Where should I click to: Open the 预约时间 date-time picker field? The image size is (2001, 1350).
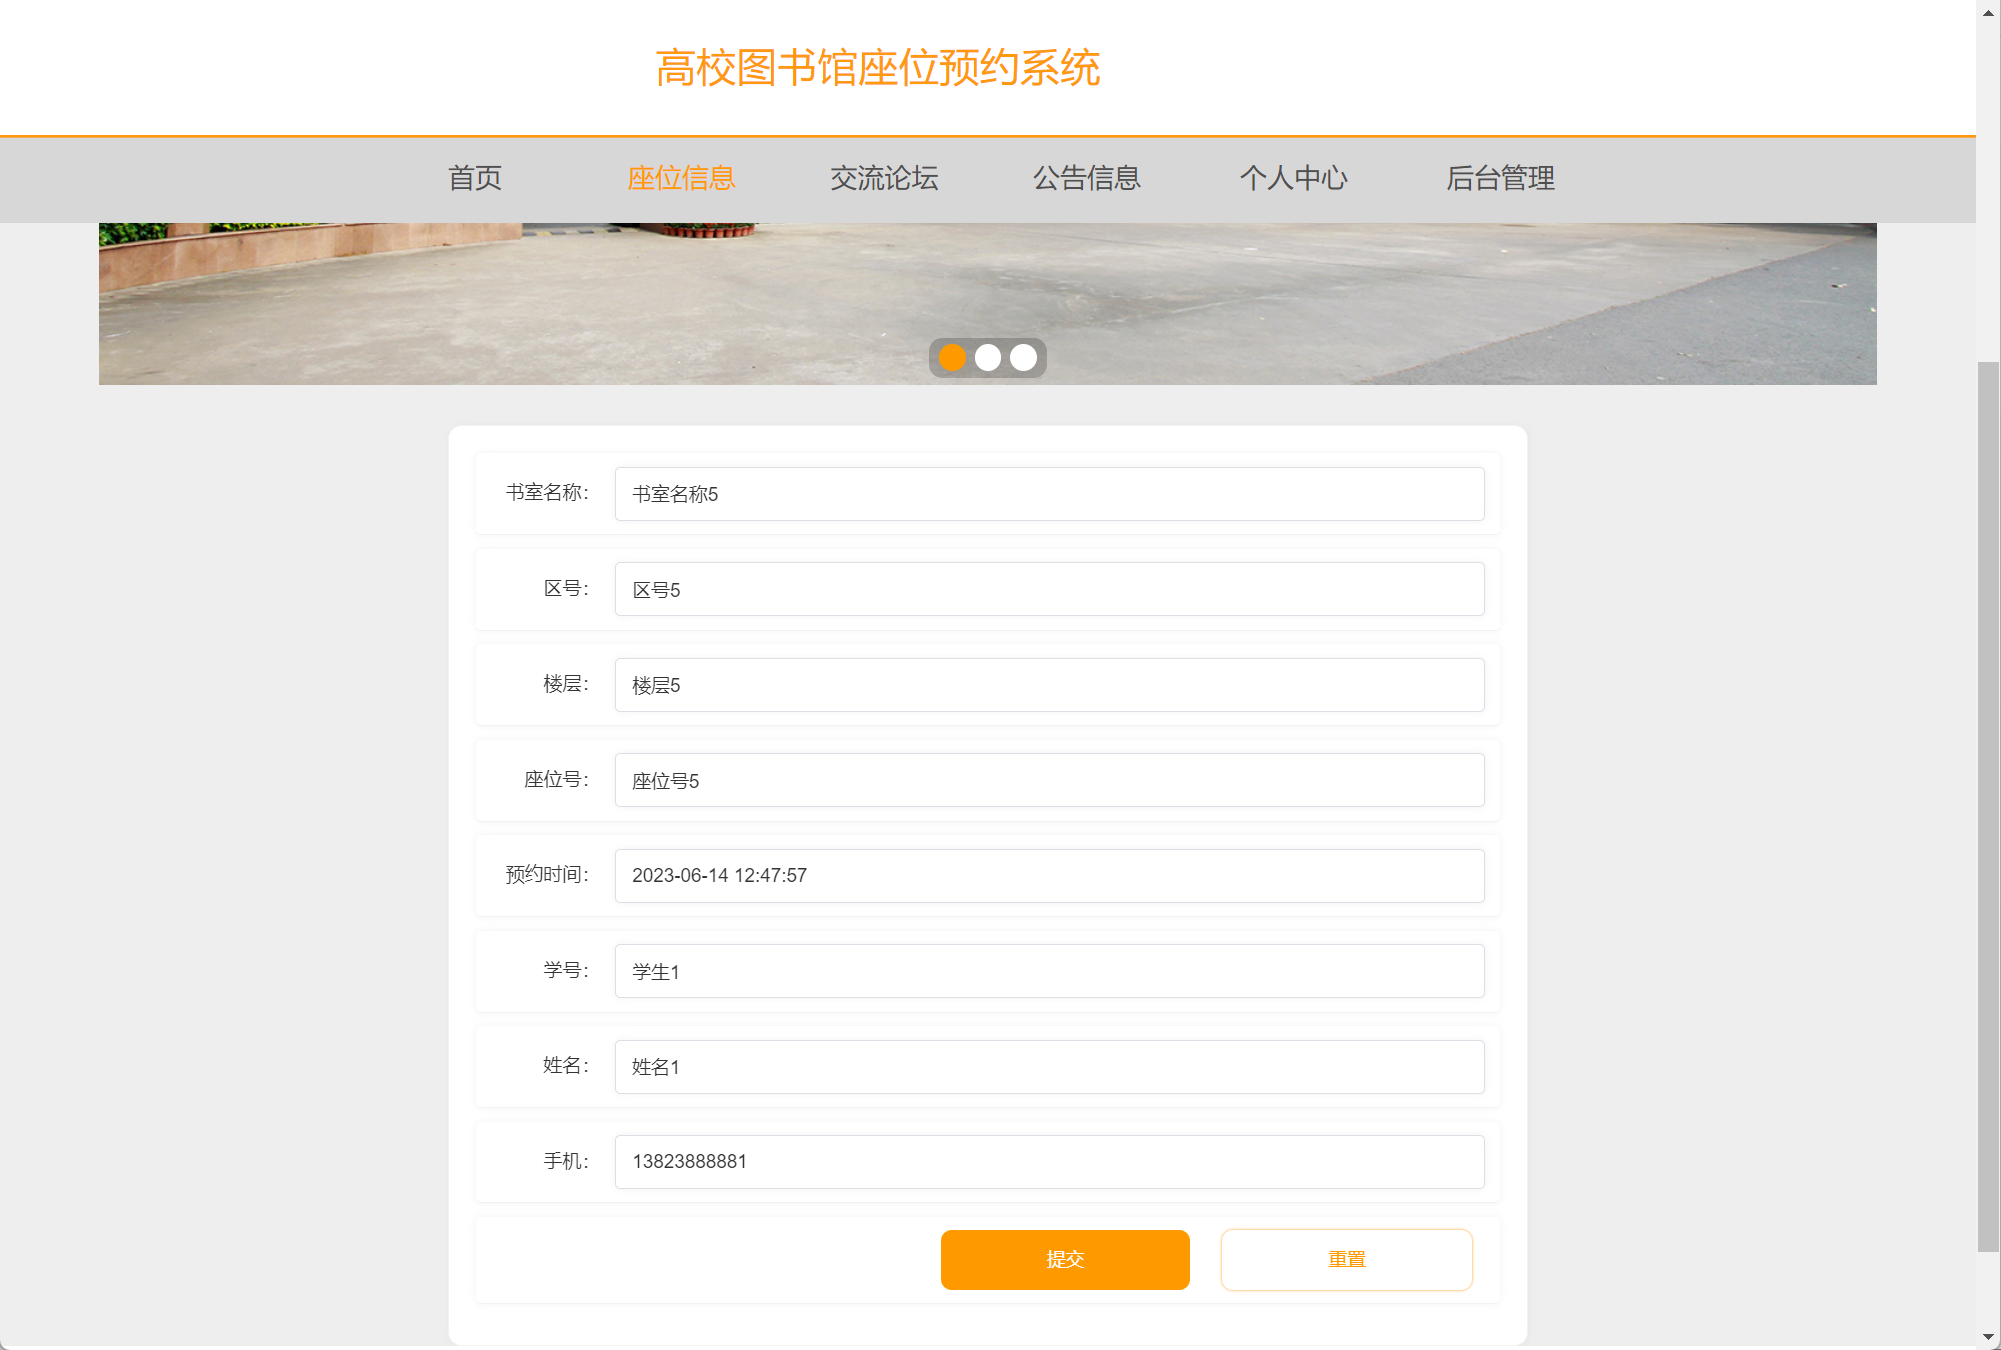[1049, 876]
